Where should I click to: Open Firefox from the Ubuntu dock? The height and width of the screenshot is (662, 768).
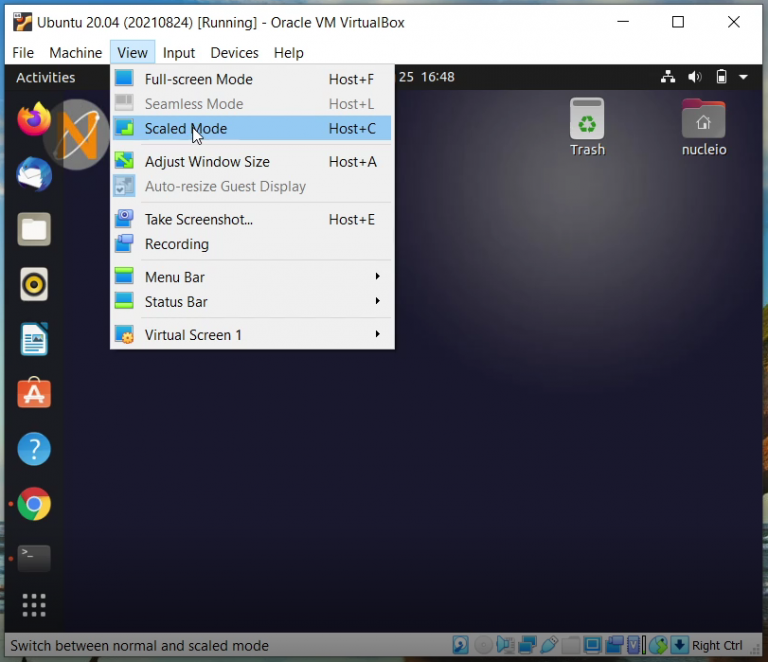[x=34, y=120]
